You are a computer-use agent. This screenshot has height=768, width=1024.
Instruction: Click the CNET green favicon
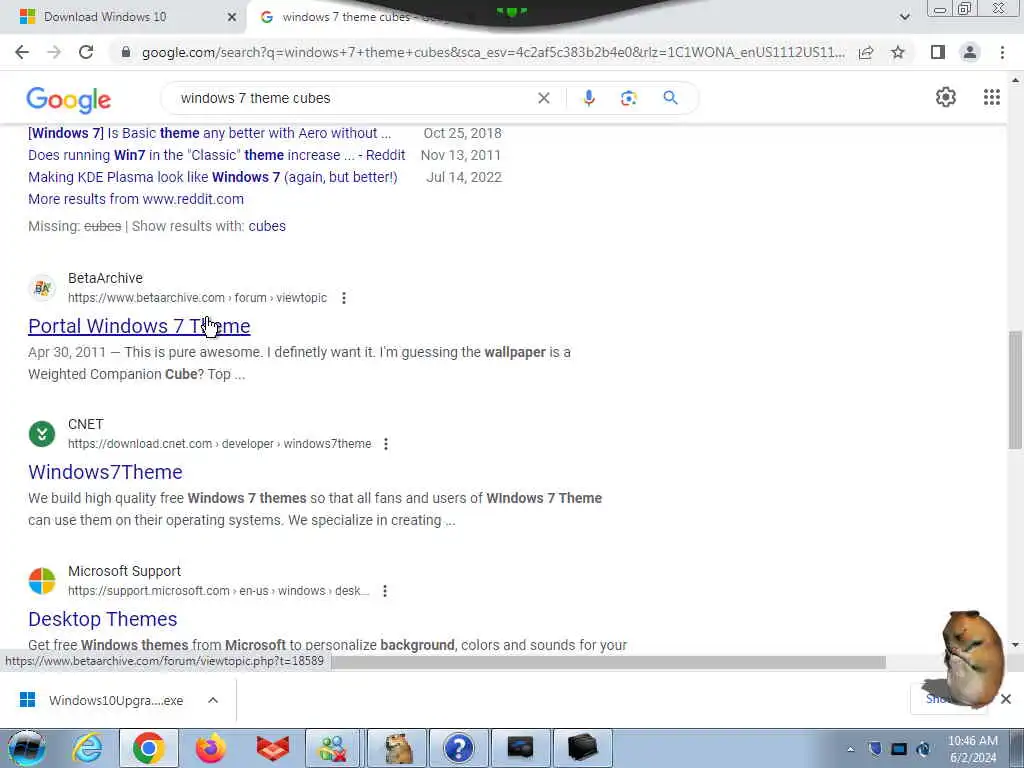tap(42, 434)
